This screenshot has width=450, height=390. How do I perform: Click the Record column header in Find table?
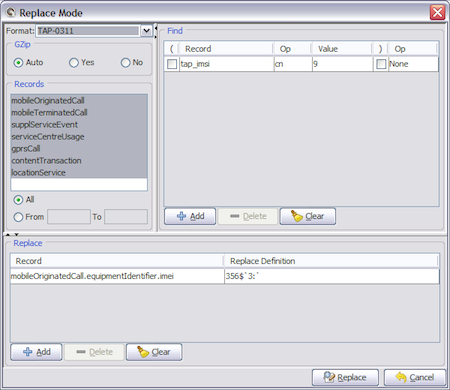(226, 49)
